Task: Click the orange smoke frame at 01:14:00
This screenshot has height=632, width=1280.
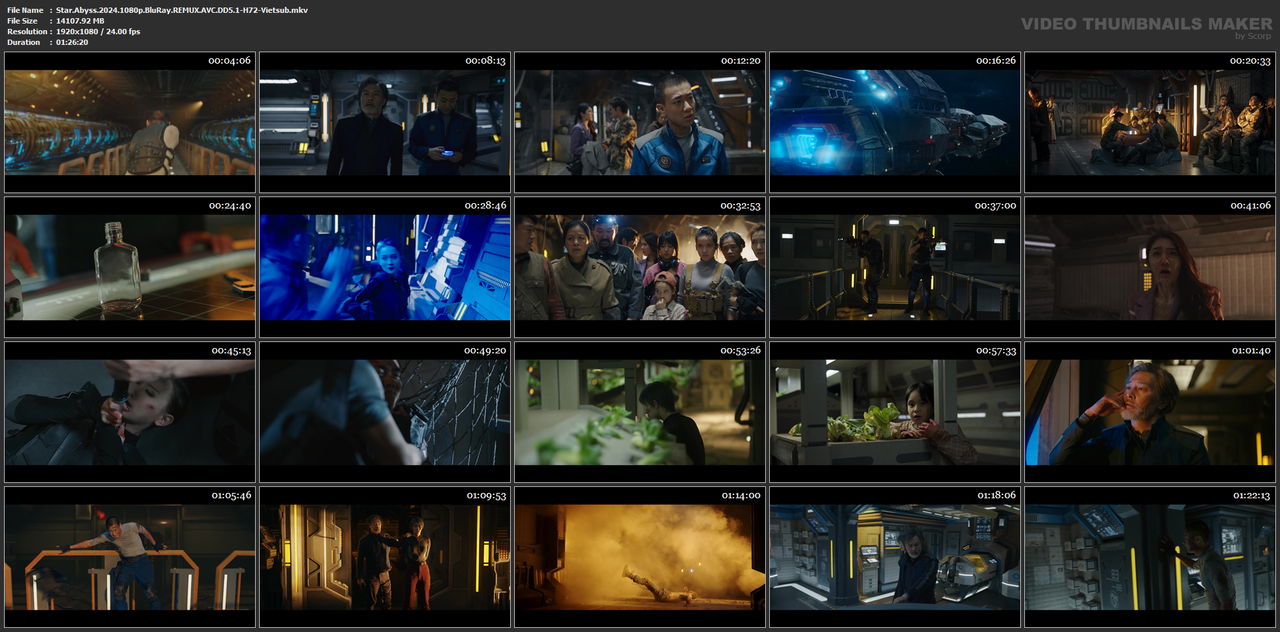Action: [640, 557]
